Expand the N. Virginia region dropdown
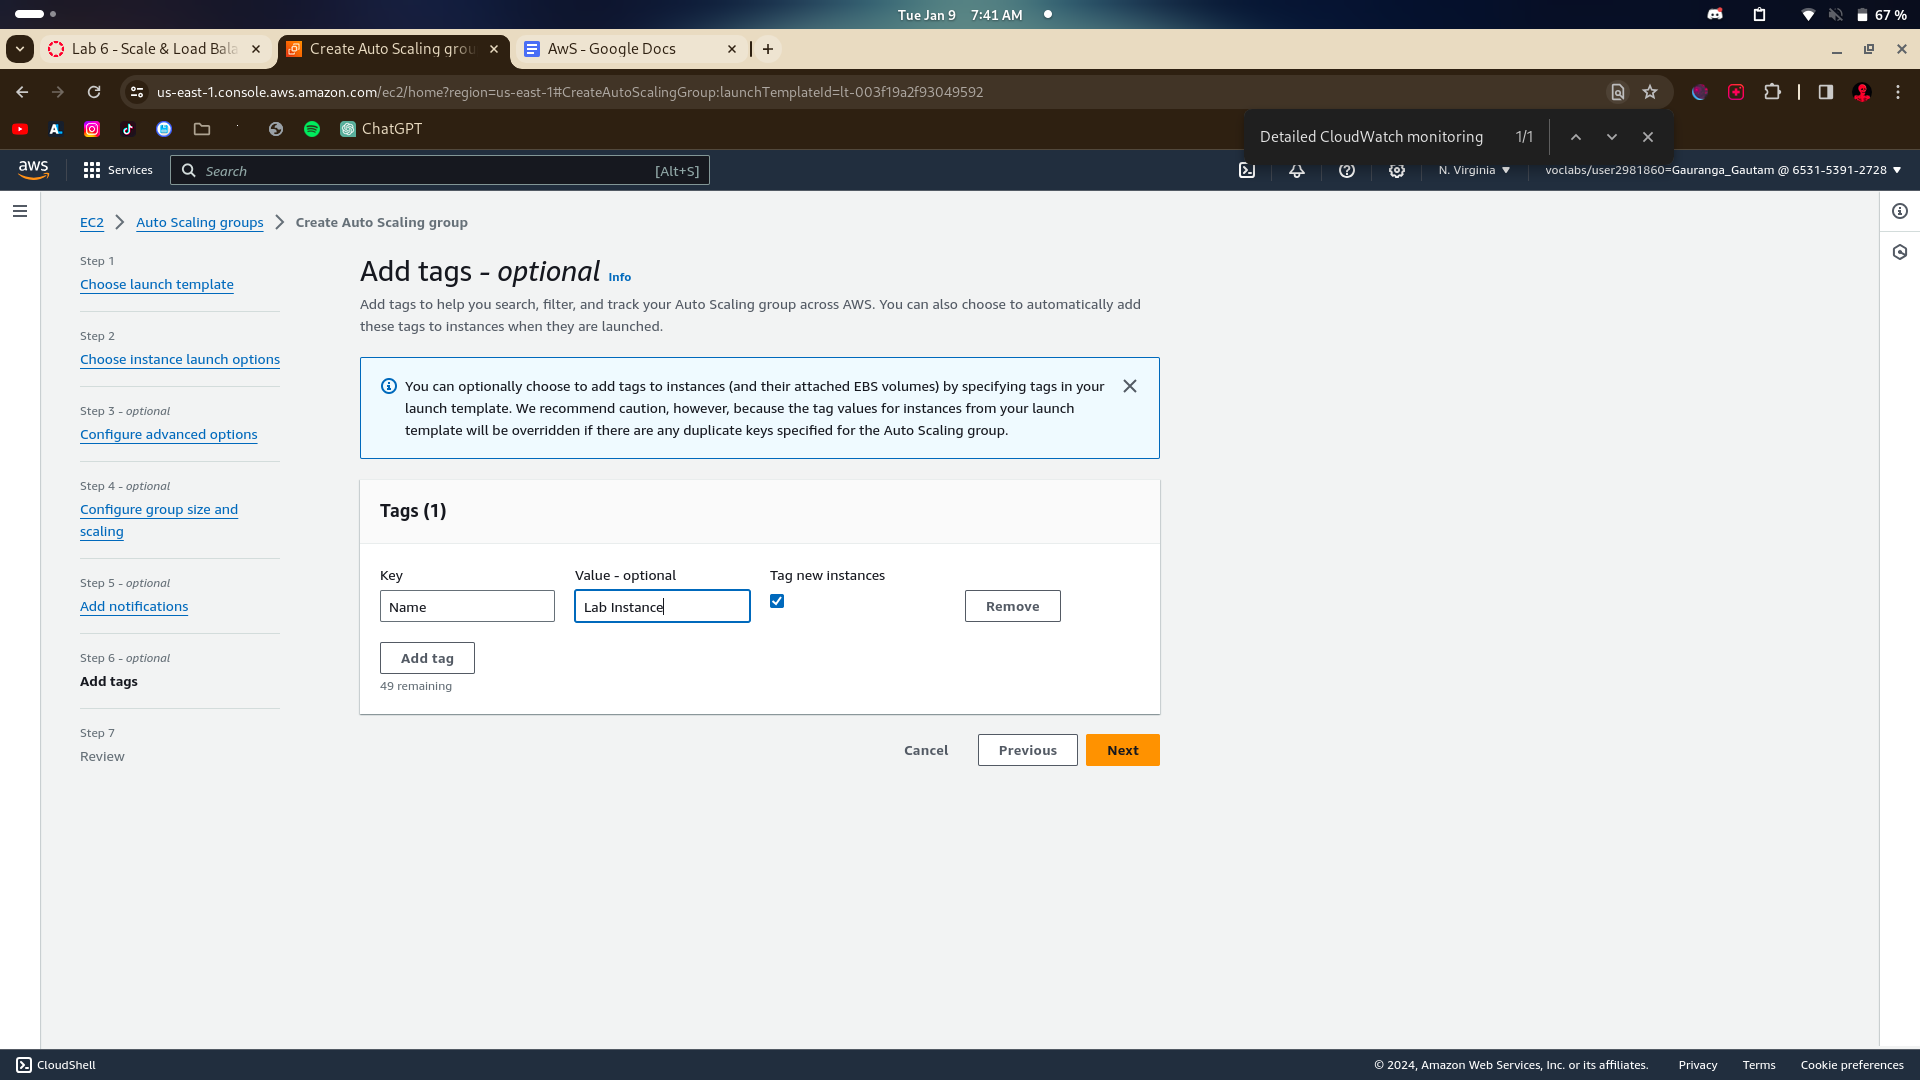 [1474, 170]
